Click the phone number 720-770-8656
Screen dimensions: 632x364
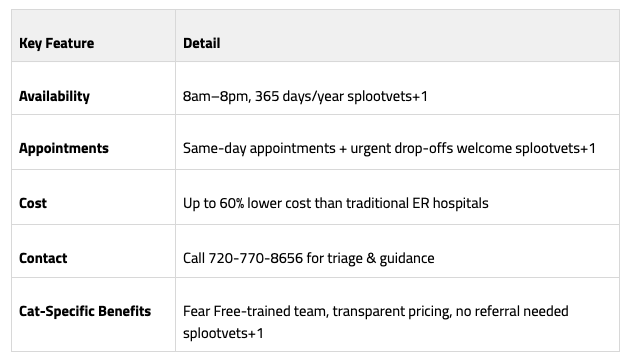[255, 258]
